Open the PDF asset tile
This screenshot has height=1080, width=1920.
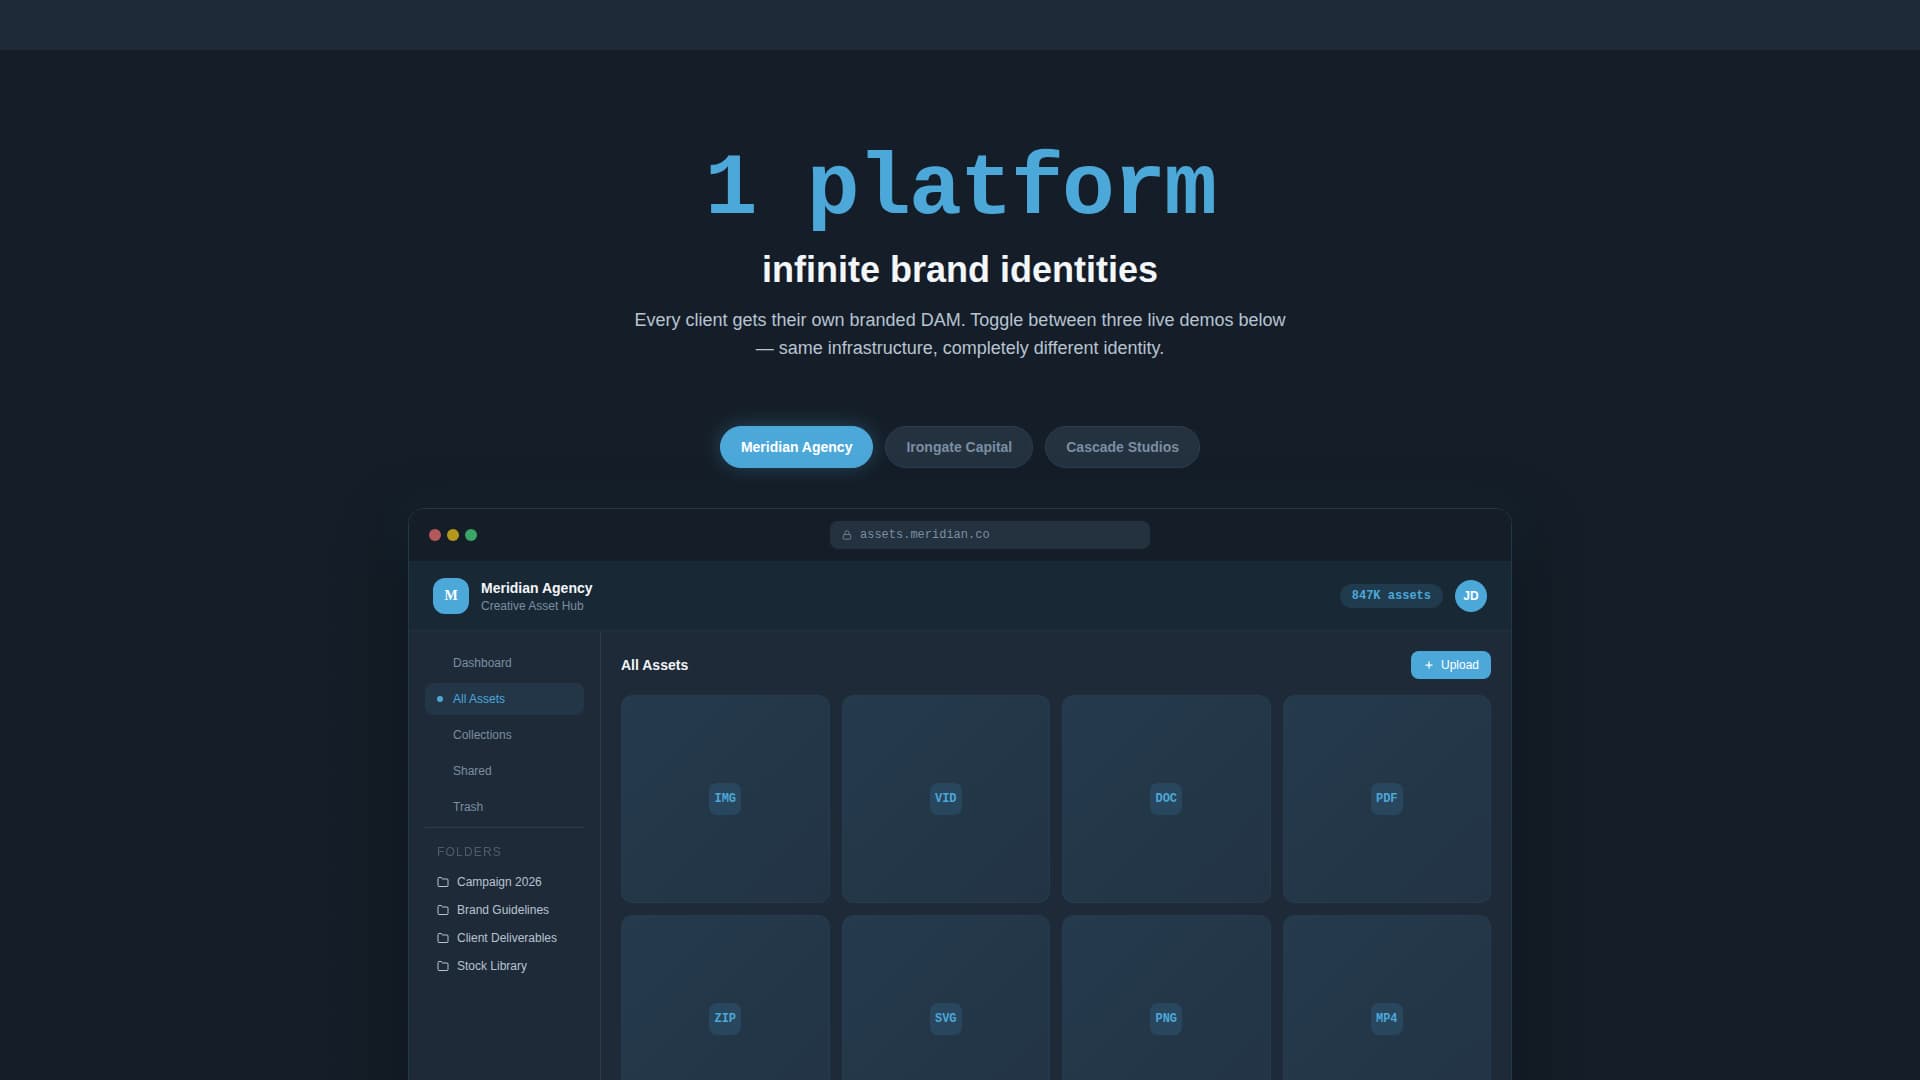(1385, 798)
